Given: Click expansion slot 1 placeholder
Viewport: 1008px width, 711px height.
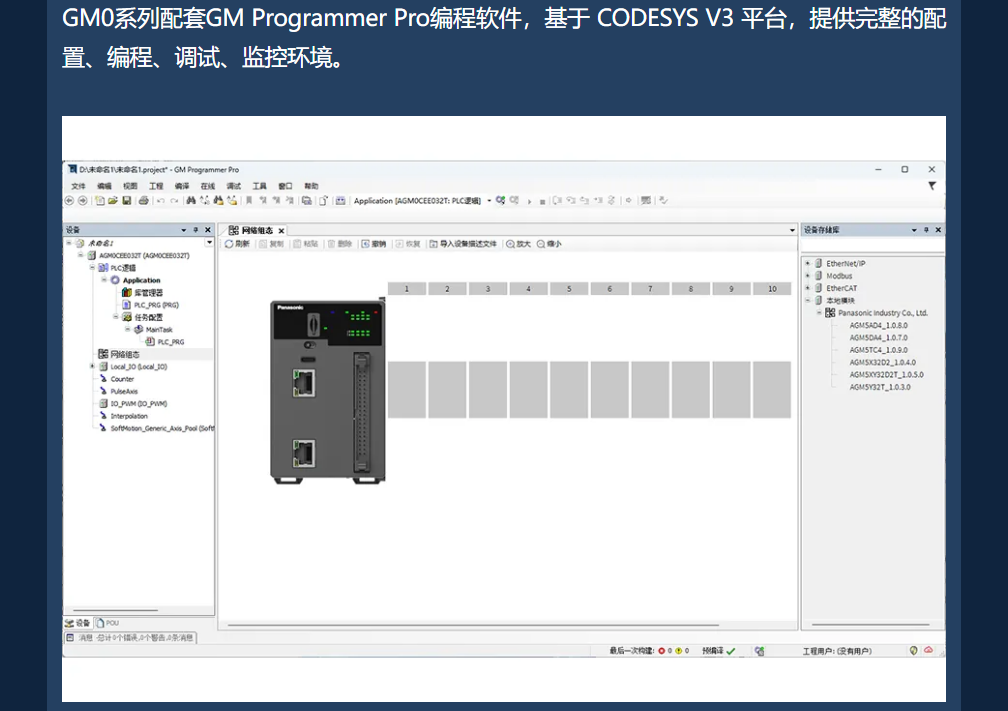Looking at the screenshot, I should click(x=406, y=390).
